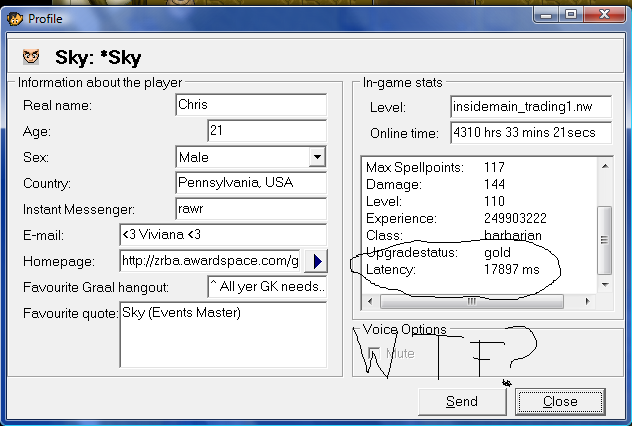The height and width of the screenshot is (426, 632).
Task: Click the E-mail input field
Action: click(222, 235)
